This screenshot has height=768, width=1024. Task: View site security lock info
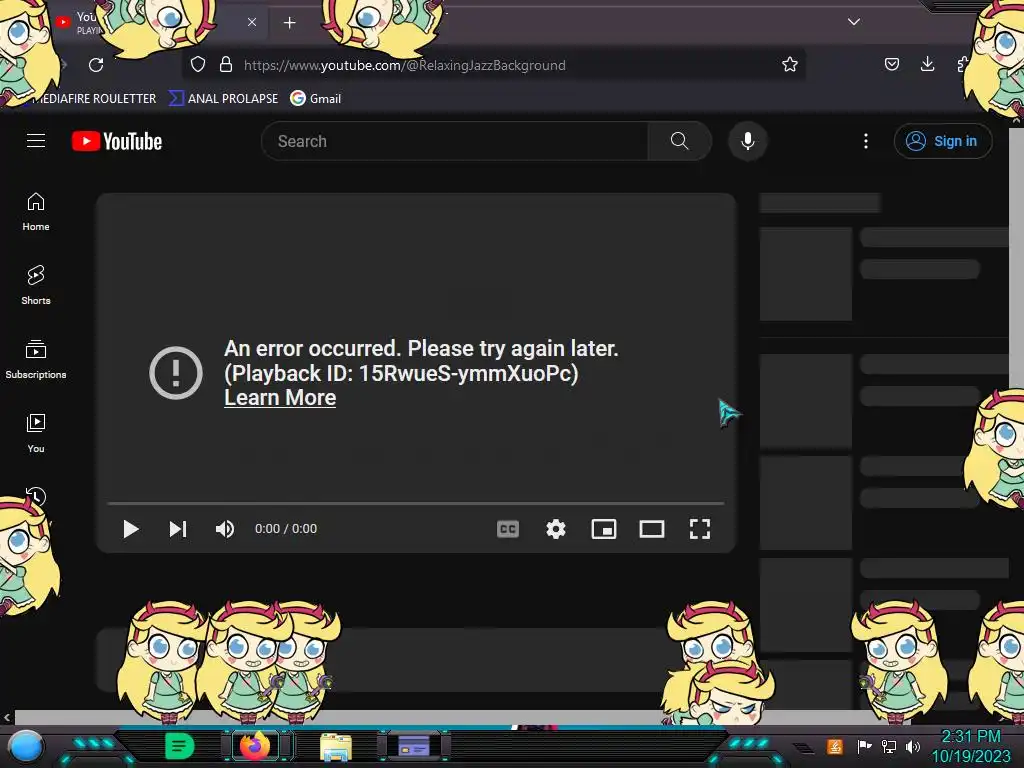point(226,65)
